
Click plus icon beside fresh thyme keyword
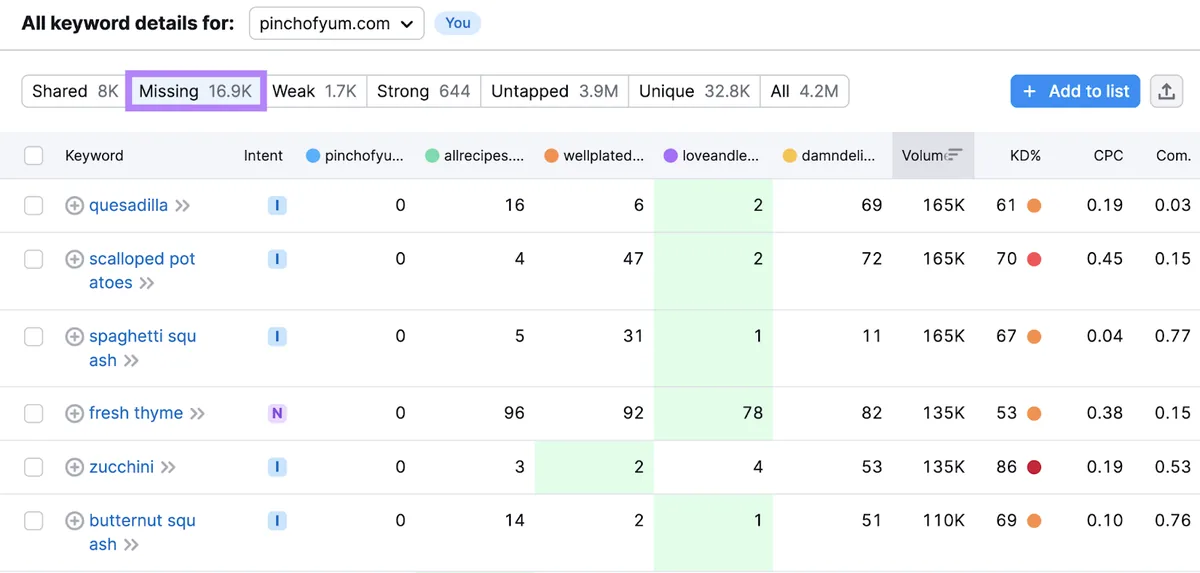pos(74,413)
